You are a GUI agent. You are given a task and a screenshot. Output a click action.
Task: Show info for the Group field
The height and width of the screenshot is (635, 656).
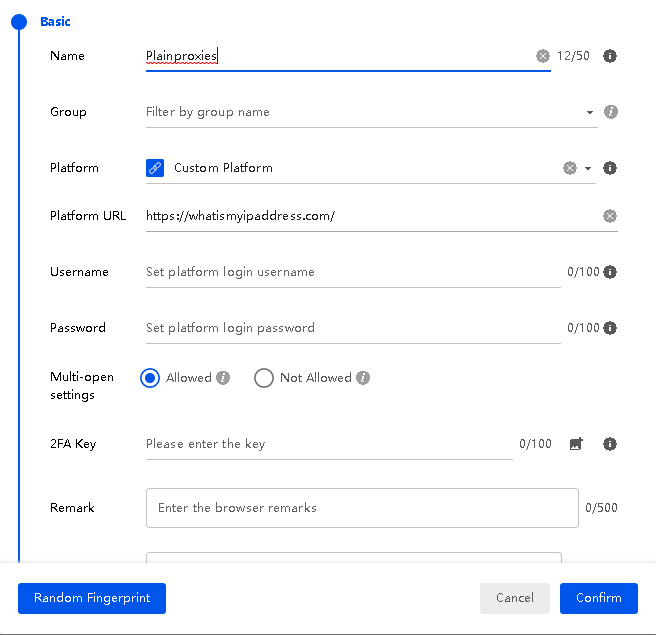(610, 112)
